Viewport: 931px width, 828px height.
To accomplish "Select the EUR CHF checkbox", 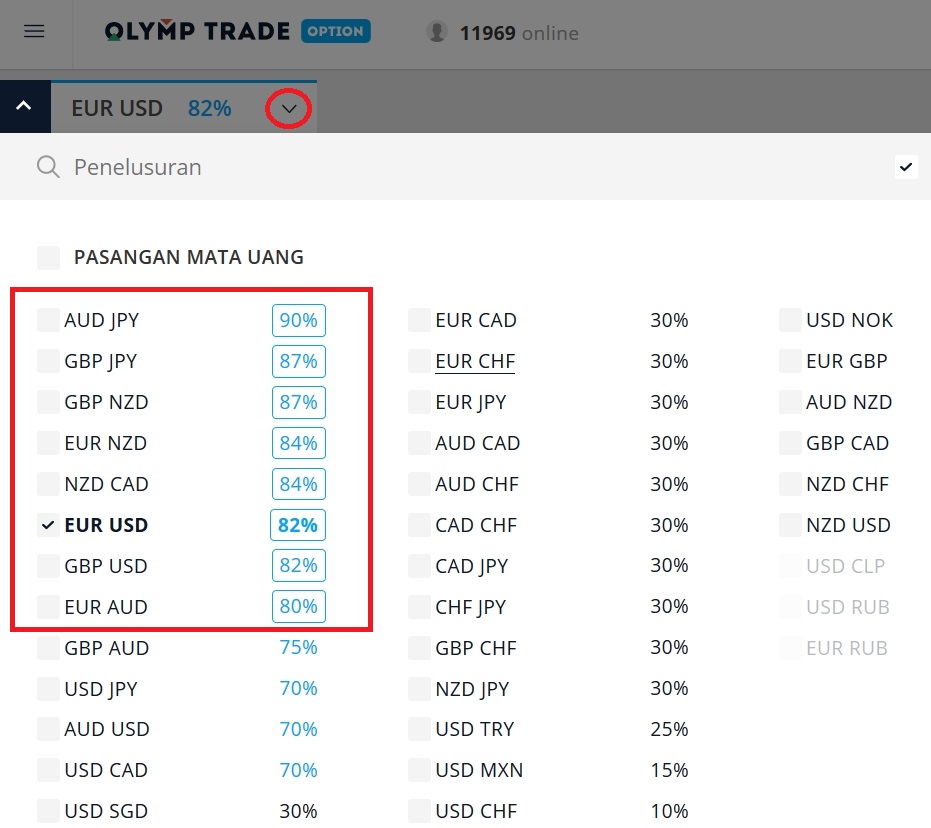I will (x=417, y=361).
